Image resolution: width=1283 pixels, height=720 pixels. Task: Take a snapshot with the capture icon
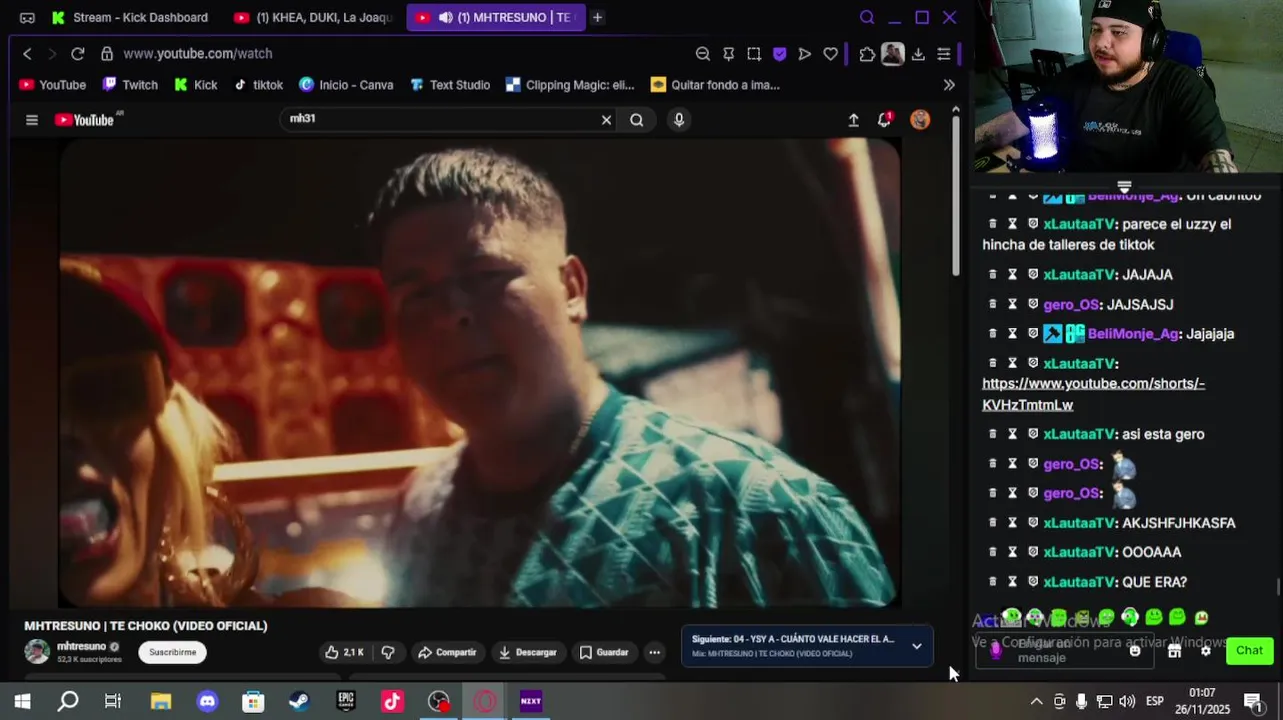coord(754,54)
